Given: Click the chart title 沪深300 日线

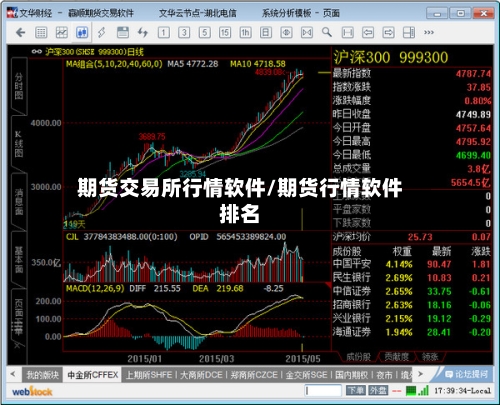Looking at the screenshot, I should click(x=94, y=52).
